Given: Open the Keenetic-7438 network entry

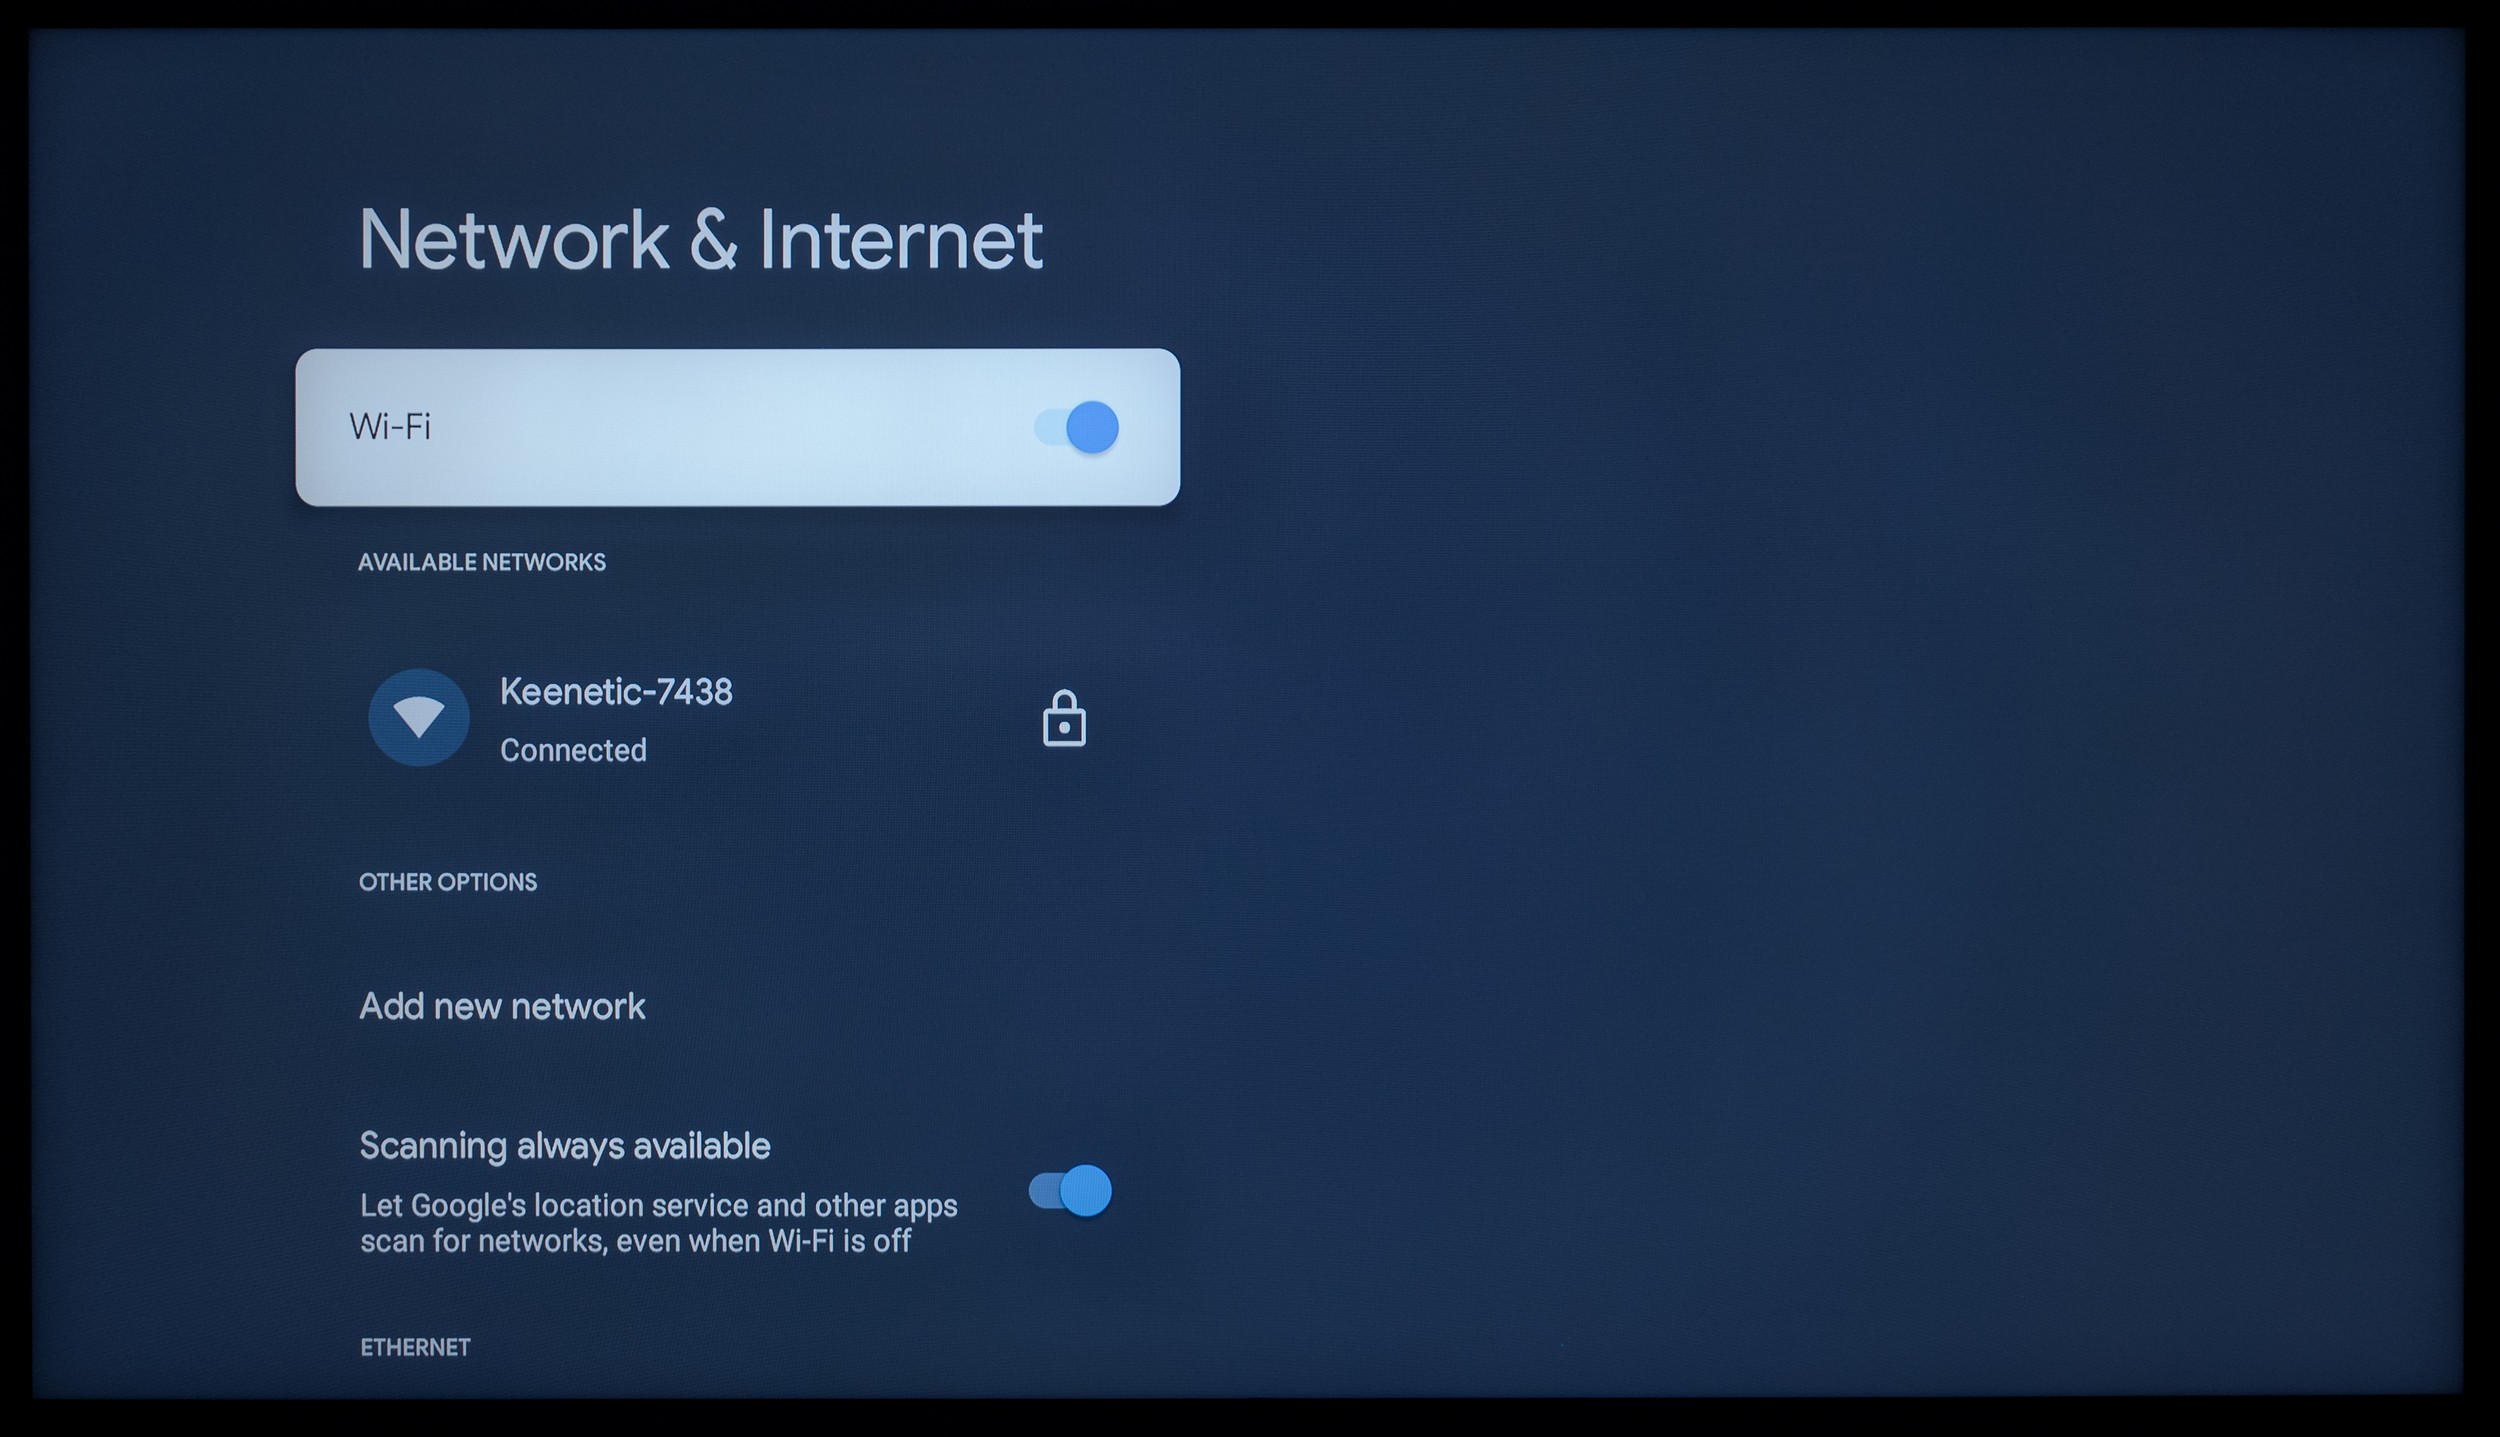Looking at the screenshot, I should click(738, 718).
